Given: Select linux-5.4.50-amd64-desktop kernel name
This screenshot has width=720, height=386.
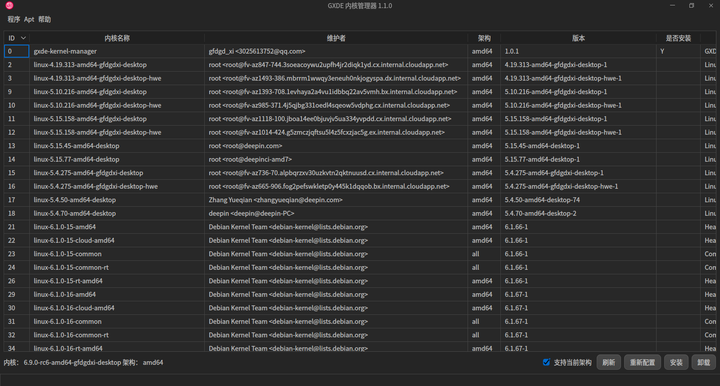Looking at the screenshot, I should tap(74, 200).
